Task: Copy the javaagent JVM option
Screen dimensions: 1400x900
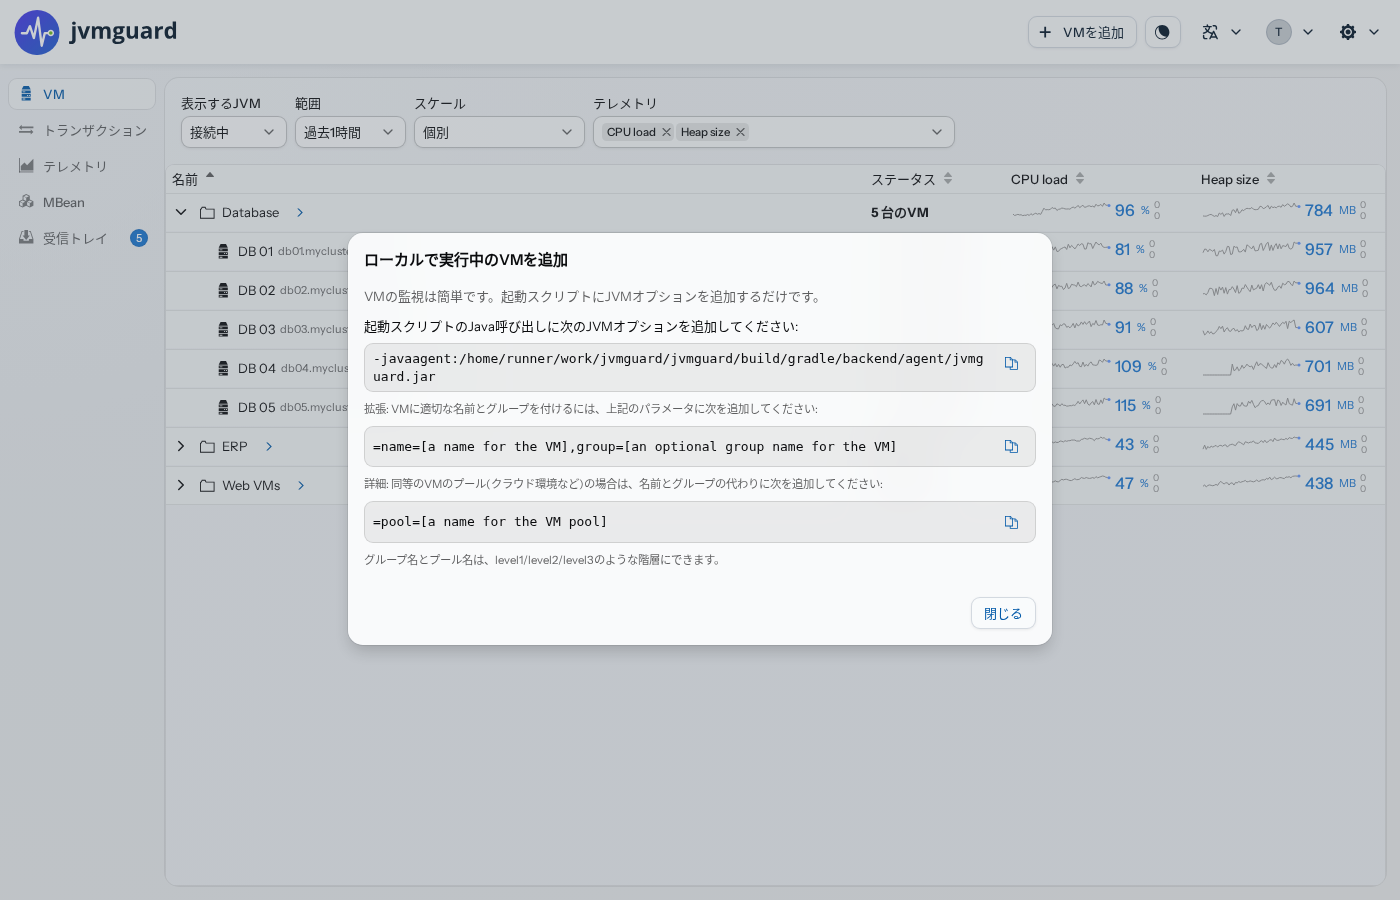Action: (x=1011, y=364)
